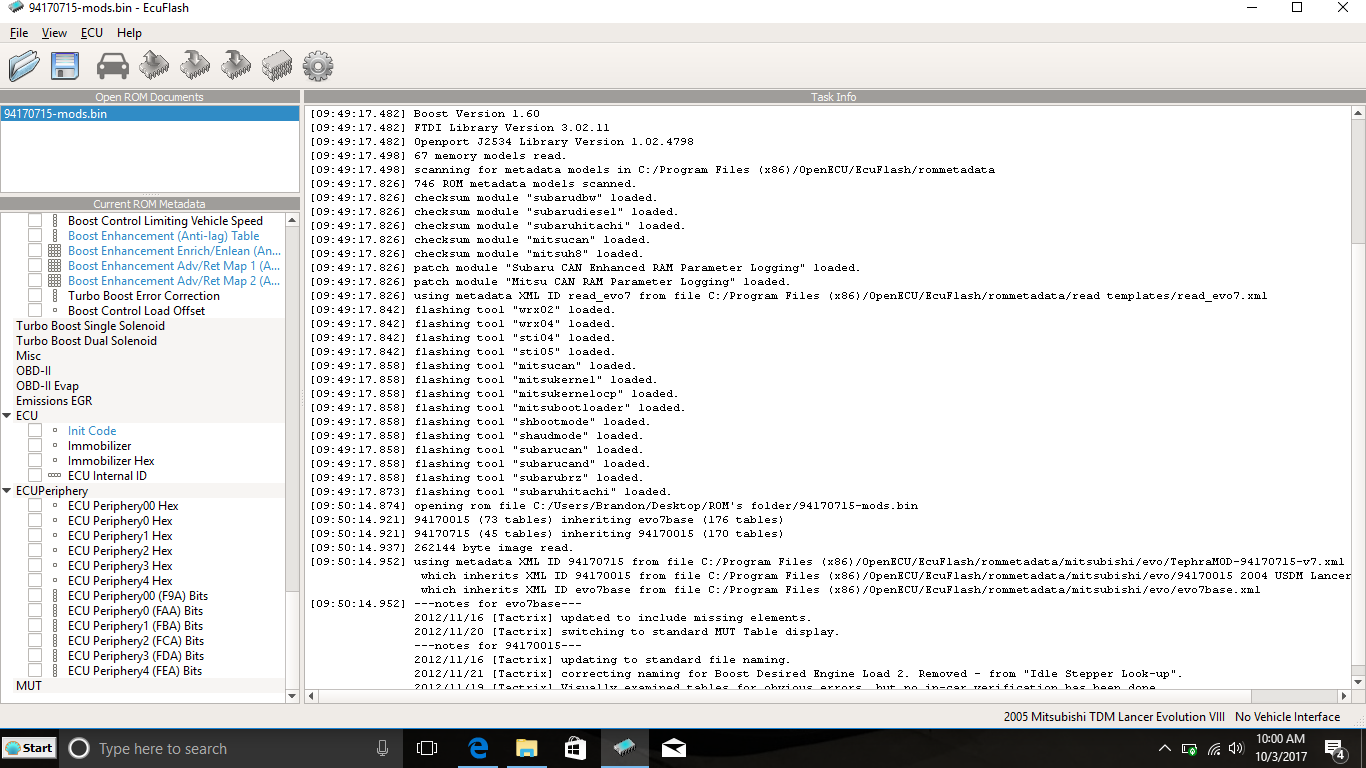The image size is (1366, 768).
Task: Collapse the ECU tree category
Action: pyautogui.click(x=8, y=416)
